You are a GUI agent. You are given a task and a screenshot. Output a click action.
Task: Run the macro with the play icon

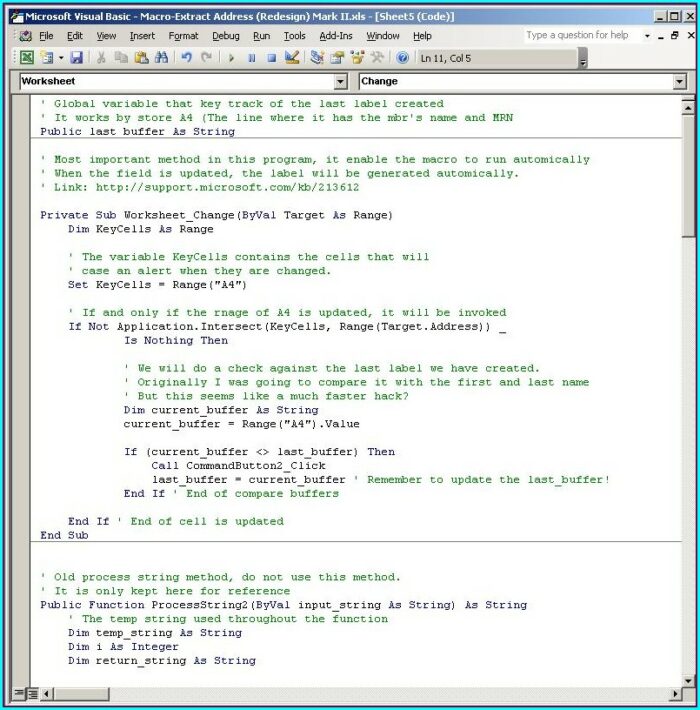[231, 58]
